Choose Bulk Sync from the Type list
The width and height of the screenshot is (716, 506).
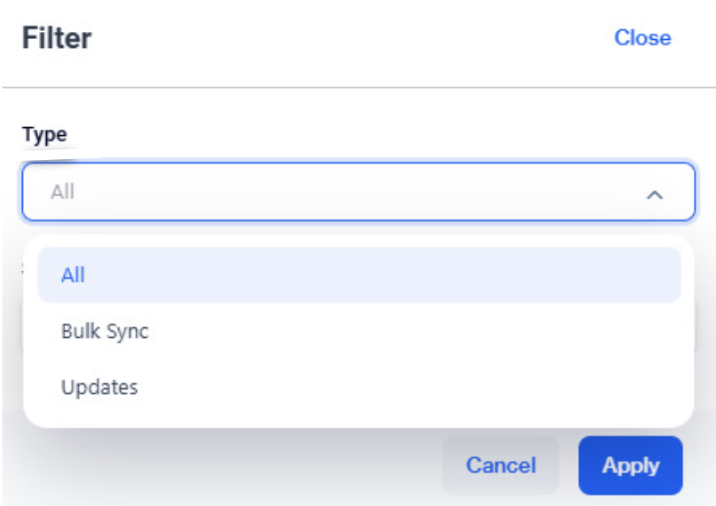[359, 331]
